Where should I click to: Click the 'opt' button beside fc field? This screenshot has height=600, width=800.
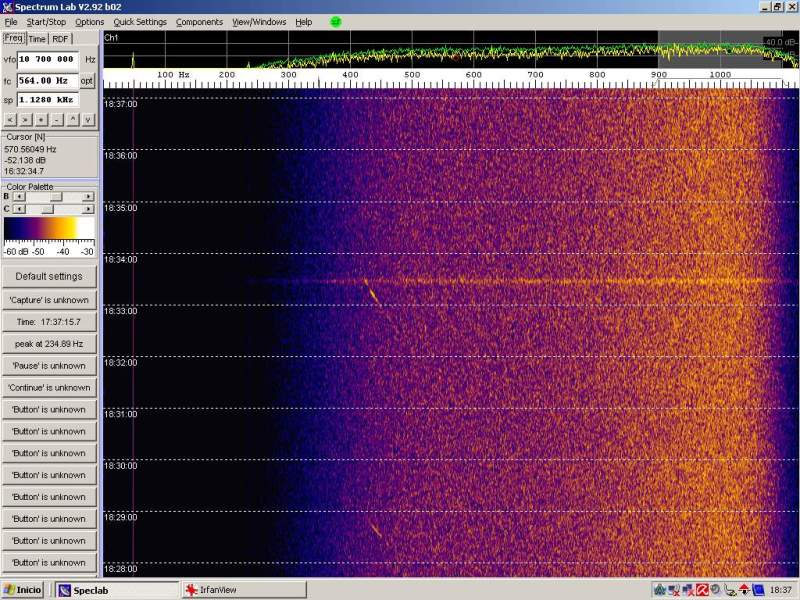click(88, 80)
